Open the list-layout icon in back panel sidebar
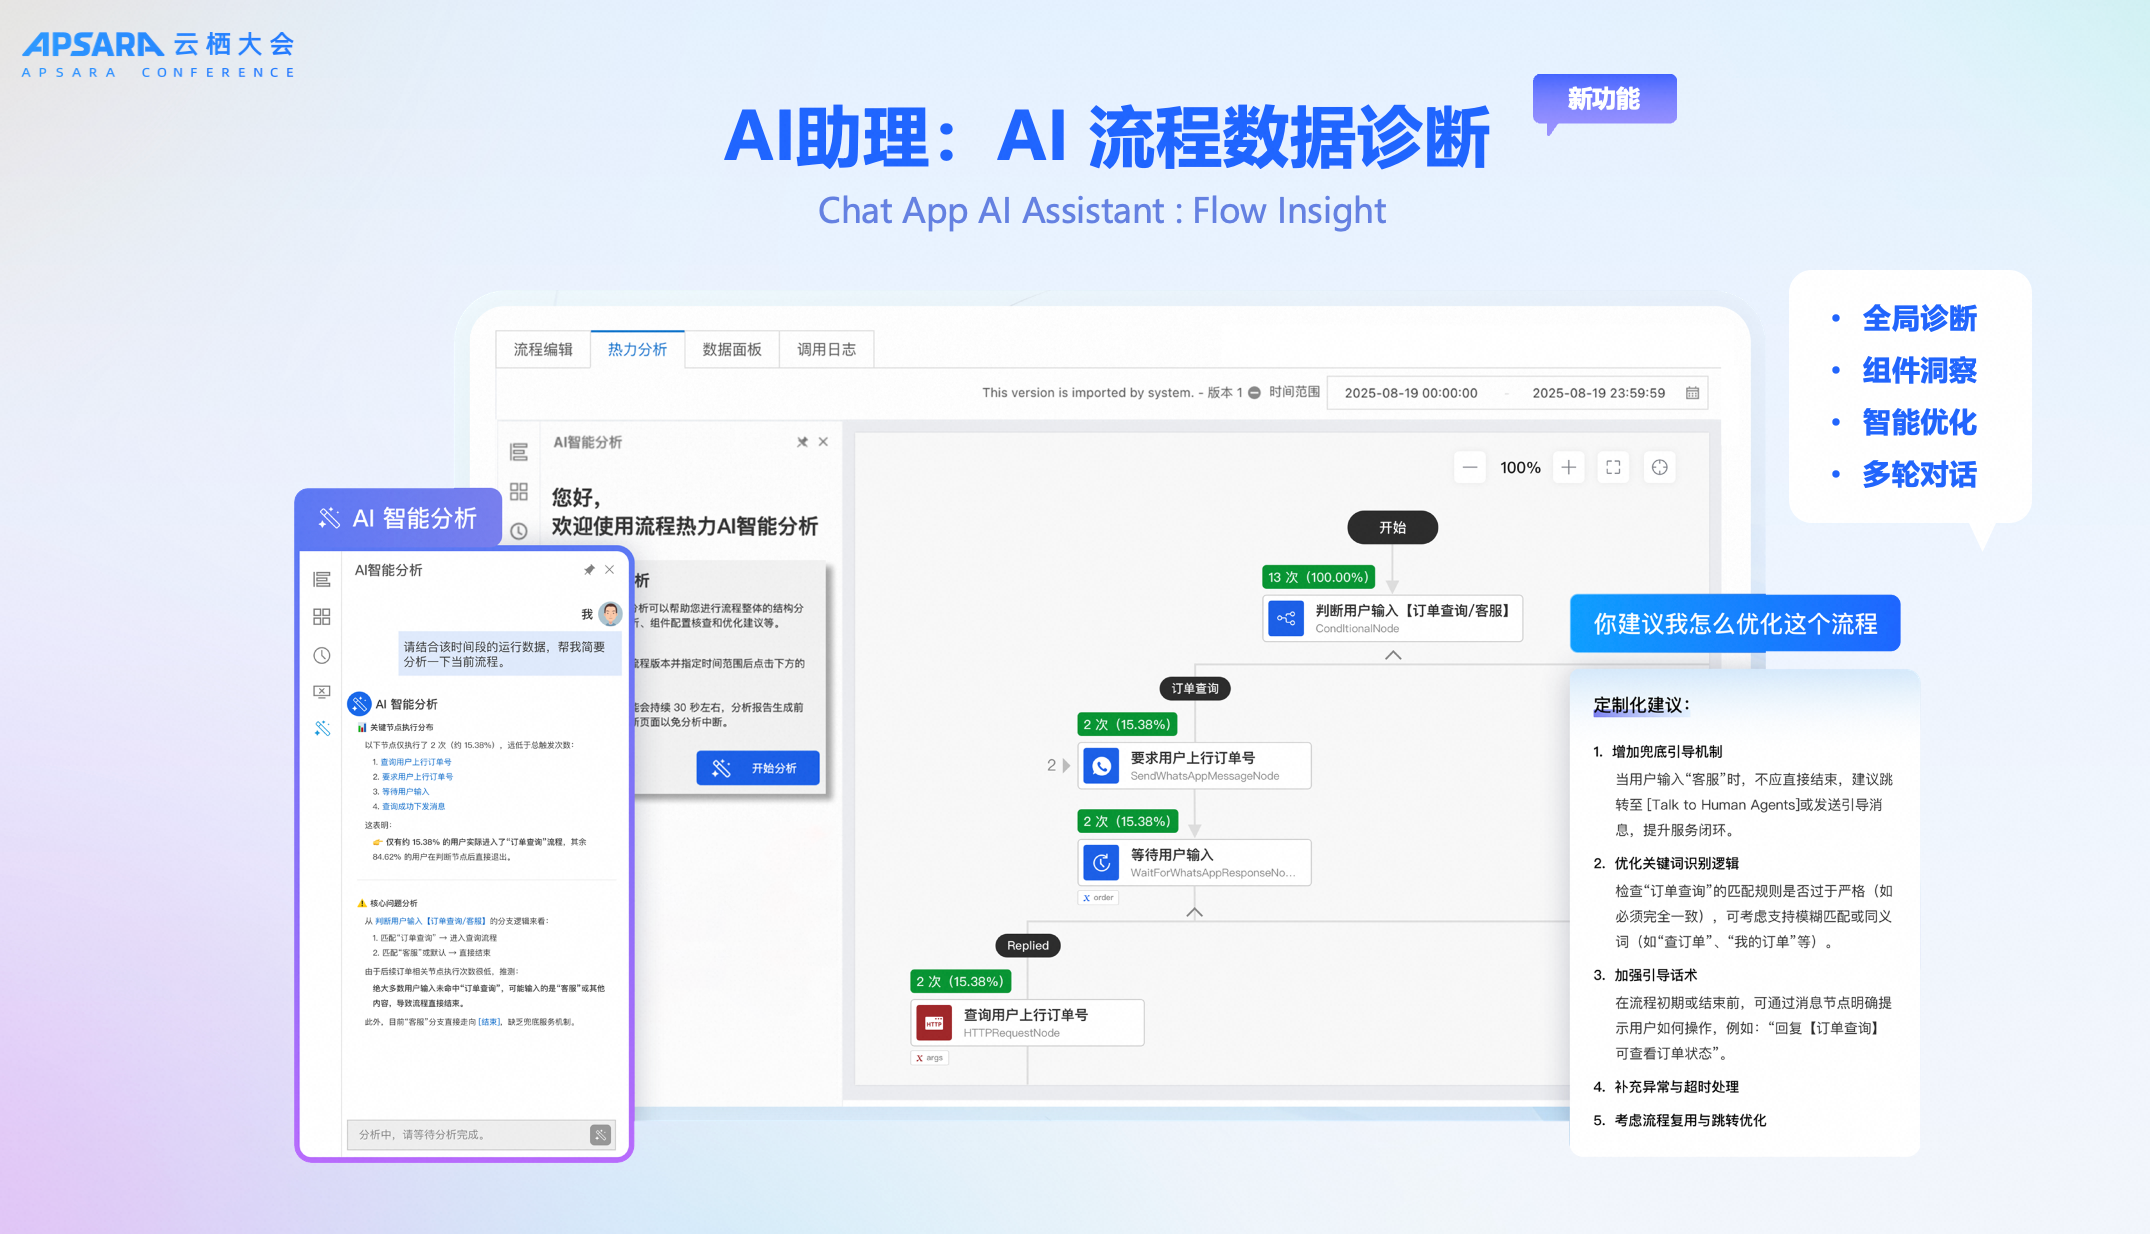This screenshot has width=2150, height=1234. tap(518, 452)
